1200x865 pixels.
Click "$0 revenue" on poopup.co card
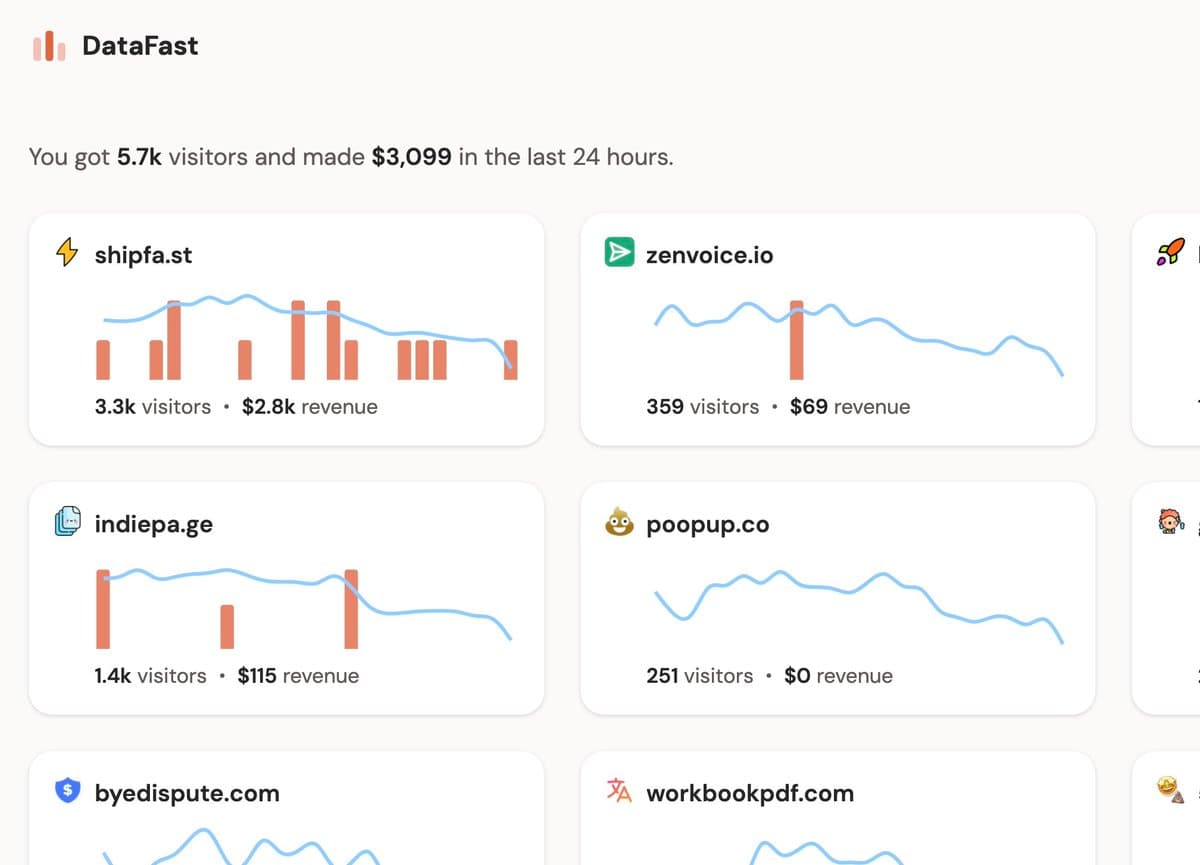coord(838,676)
